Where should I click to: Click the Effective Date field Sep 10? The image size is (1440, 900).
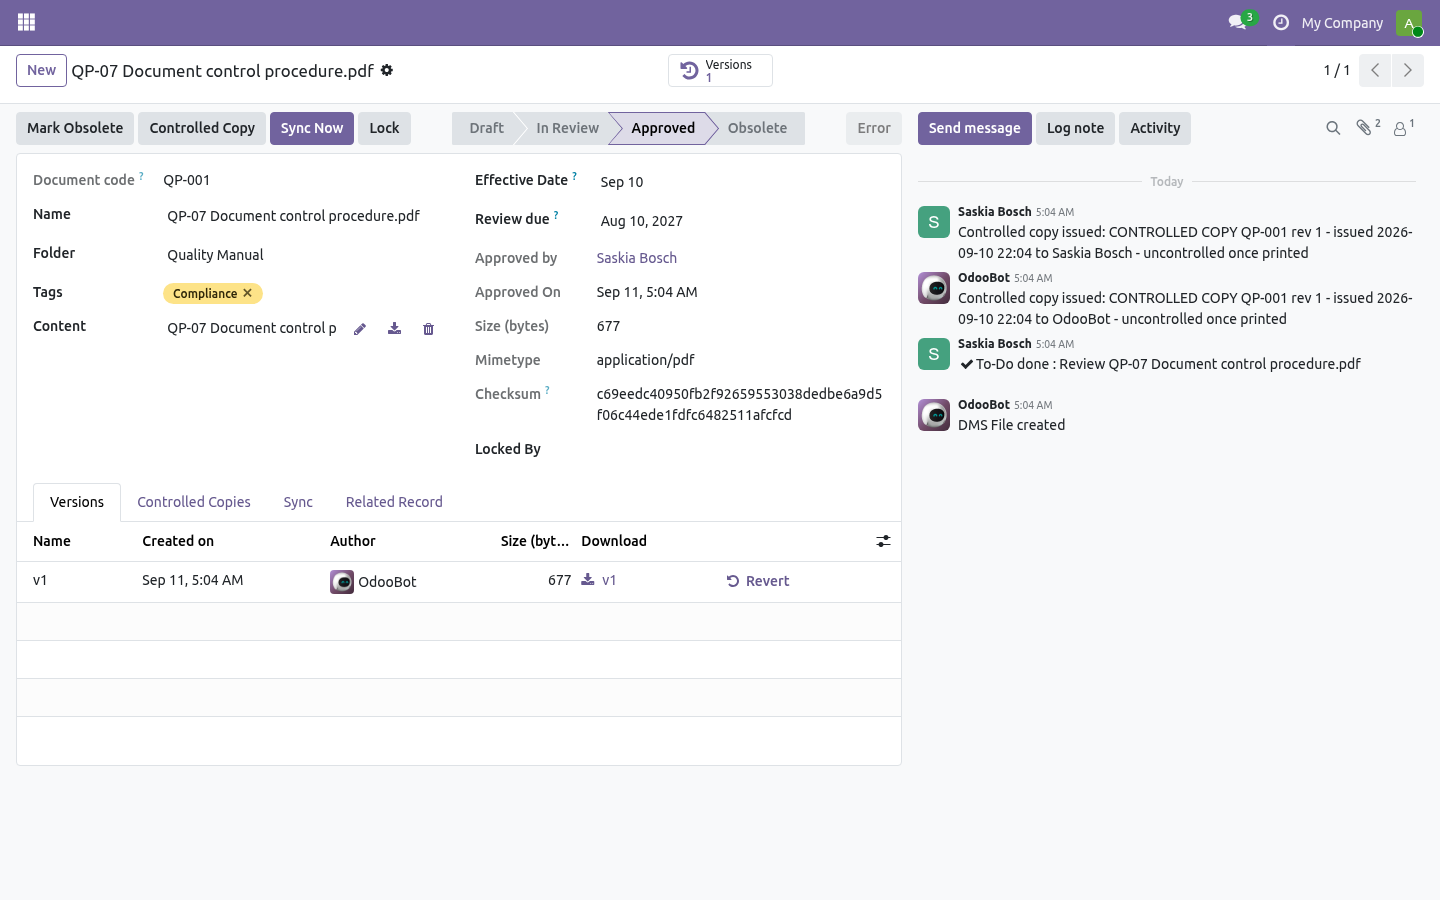[x=740, y=182]
